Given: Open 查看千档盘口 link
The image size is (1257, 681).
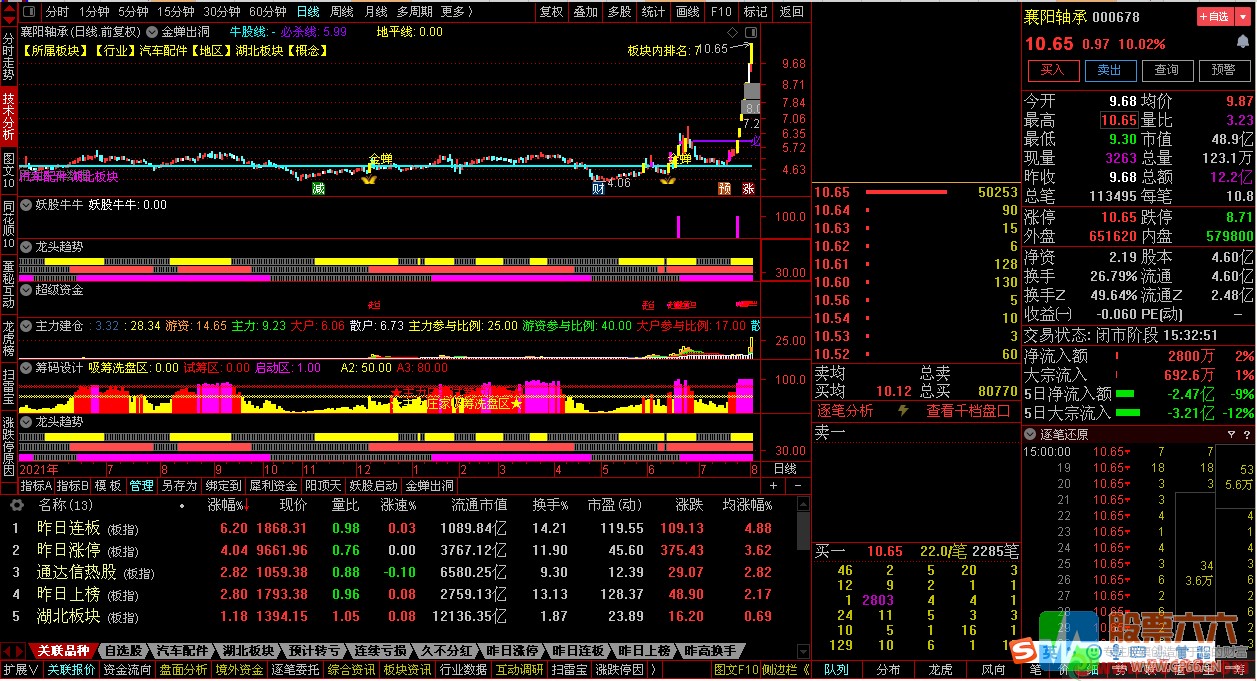Looking at the screenshot, I should click(969, 411).
